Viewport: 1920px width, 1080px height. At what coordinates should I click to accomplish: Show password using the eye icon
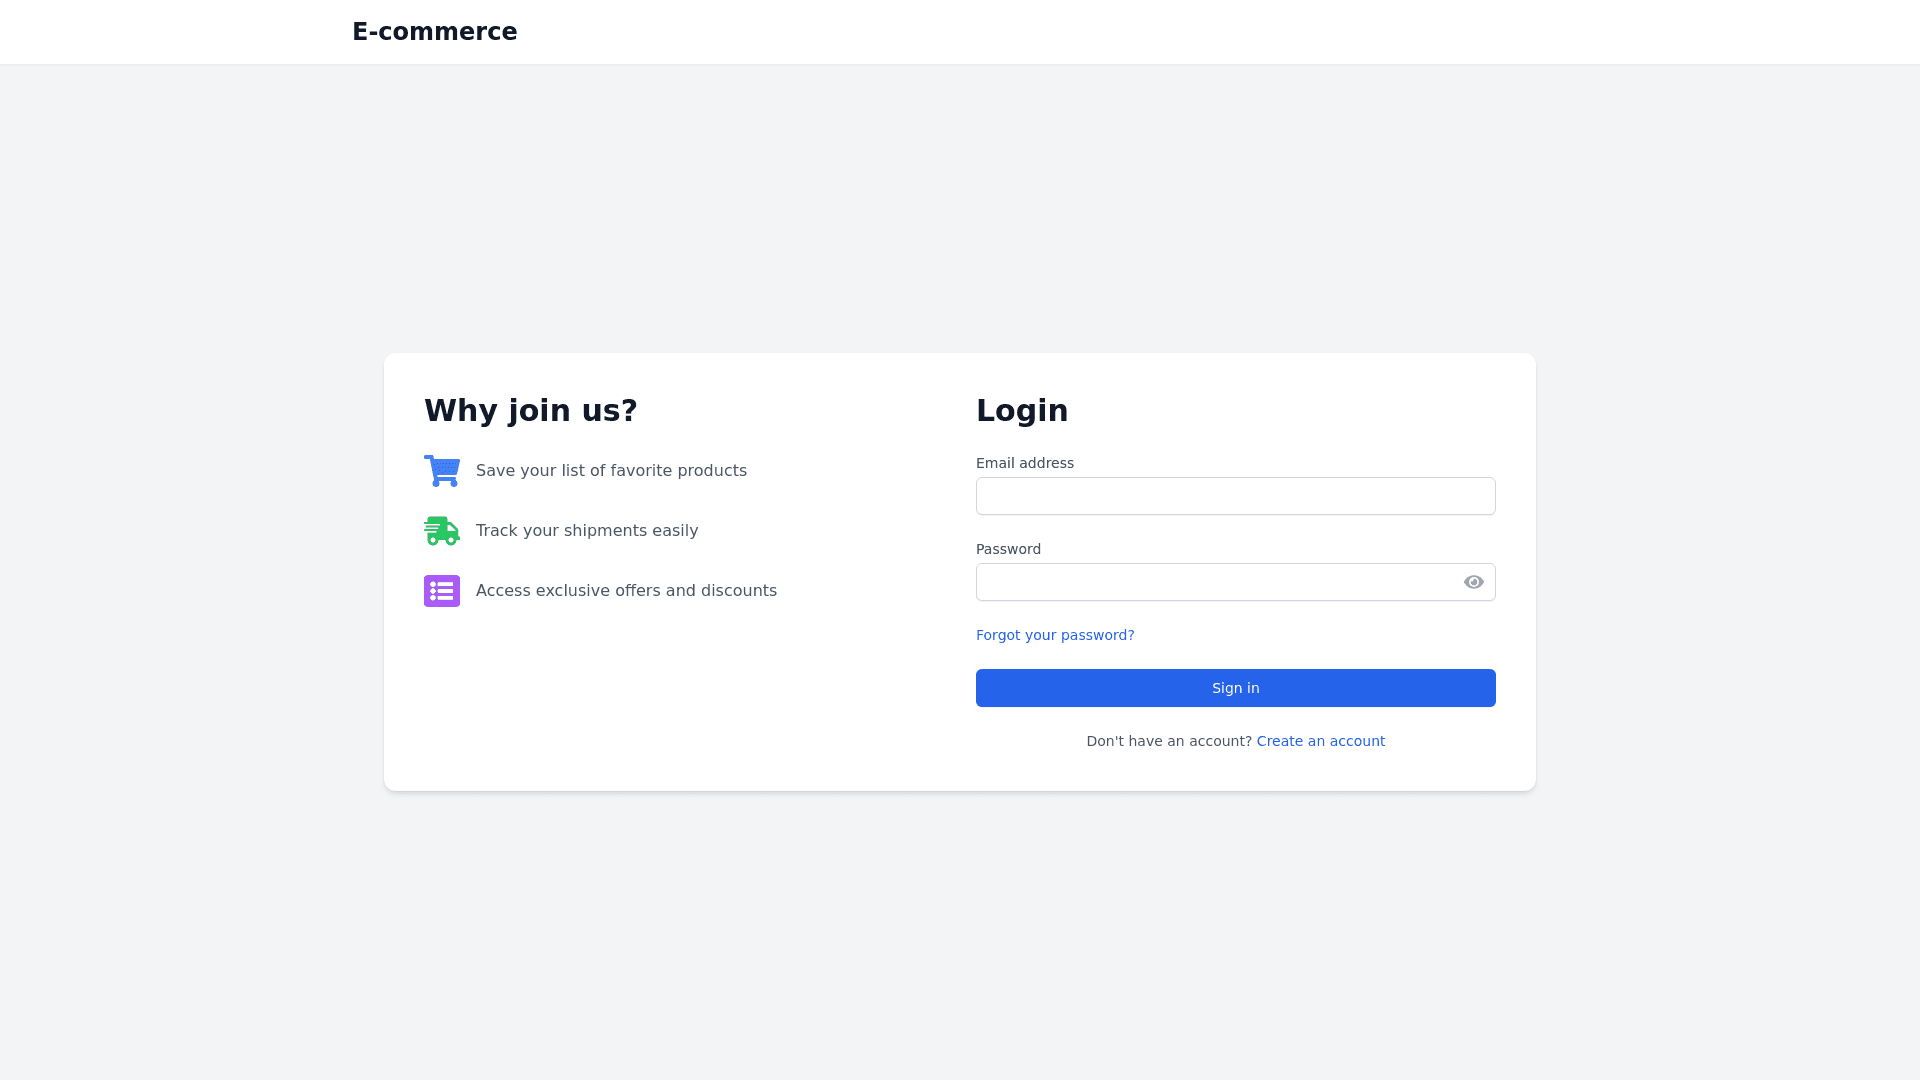click(x=1473, y=582)
